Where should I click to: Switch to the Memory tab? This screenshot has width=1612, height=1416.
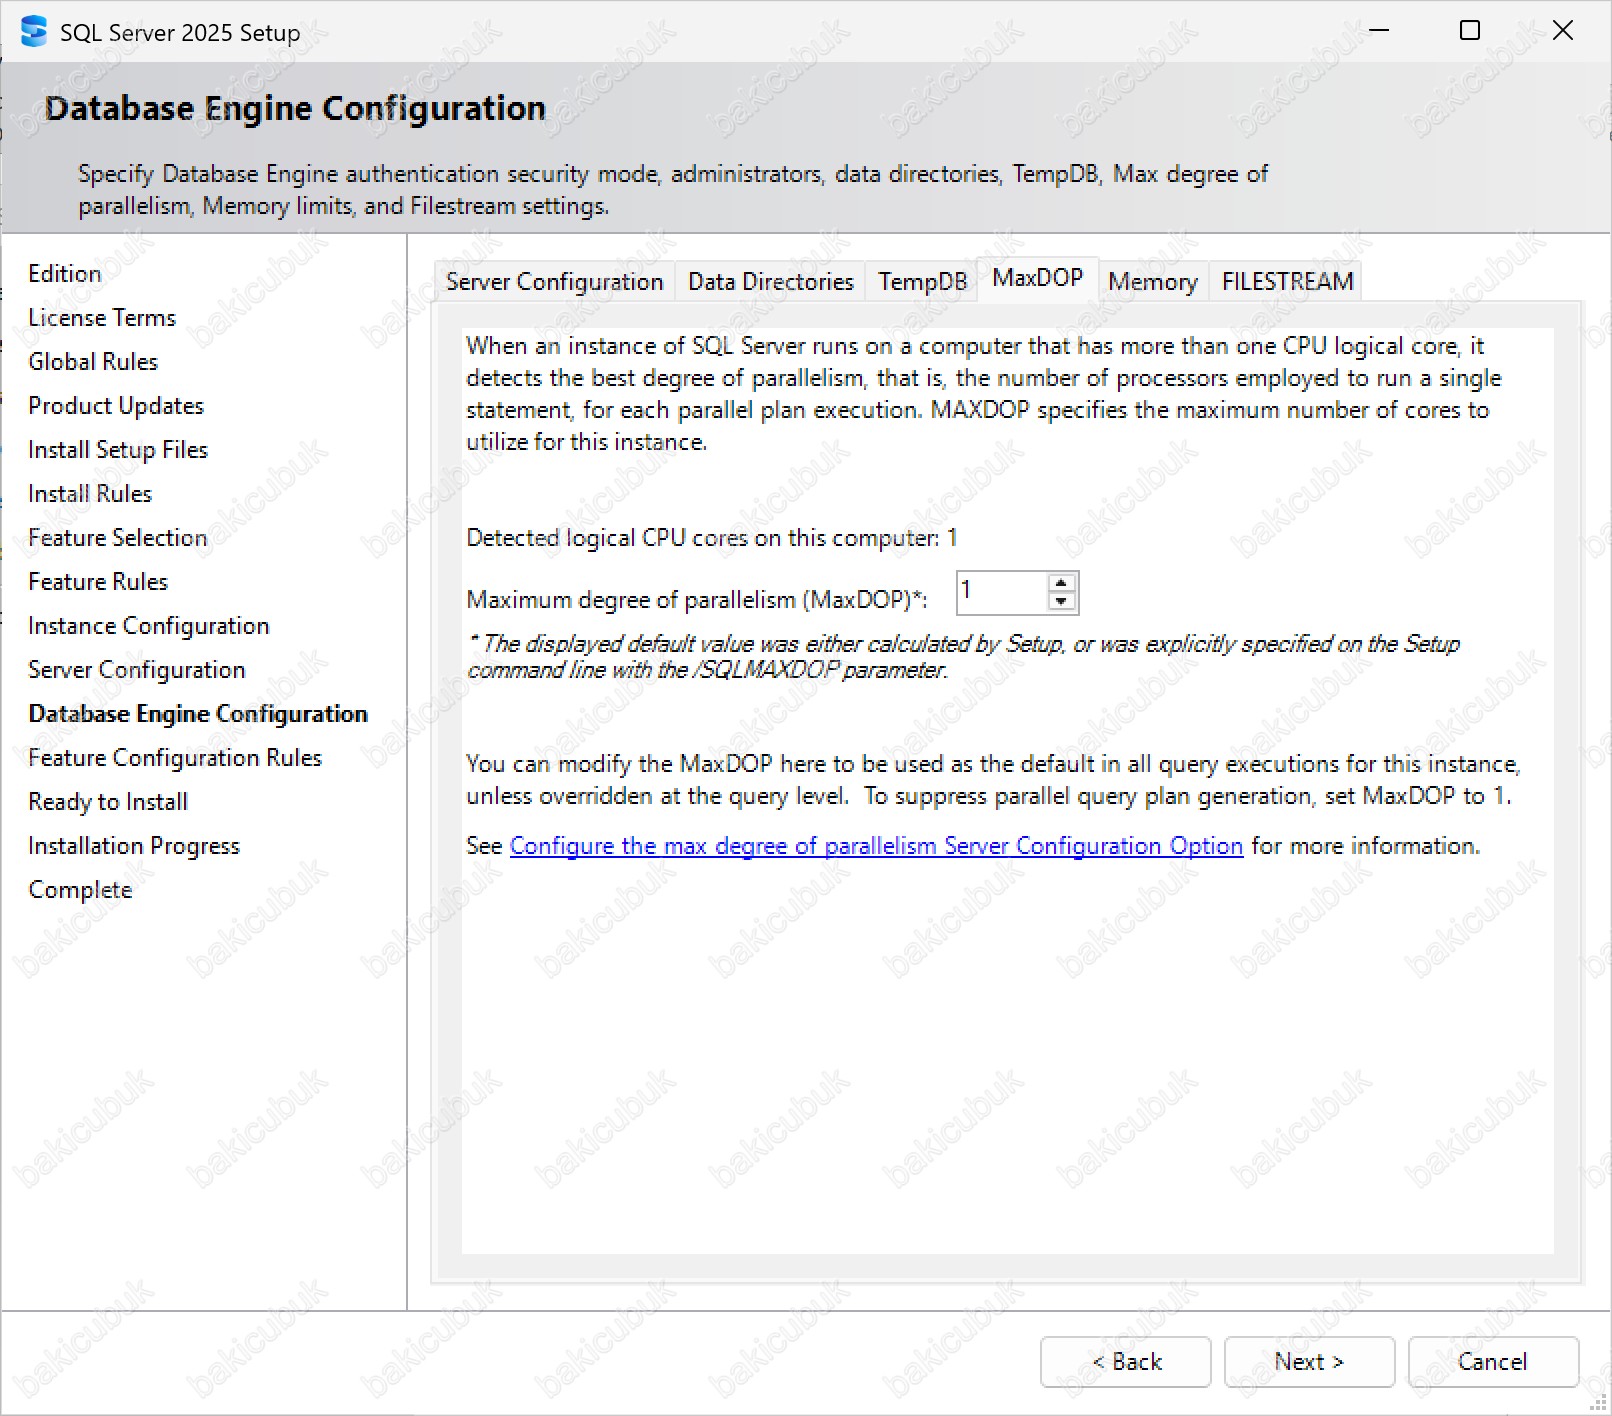(1152, 282)
